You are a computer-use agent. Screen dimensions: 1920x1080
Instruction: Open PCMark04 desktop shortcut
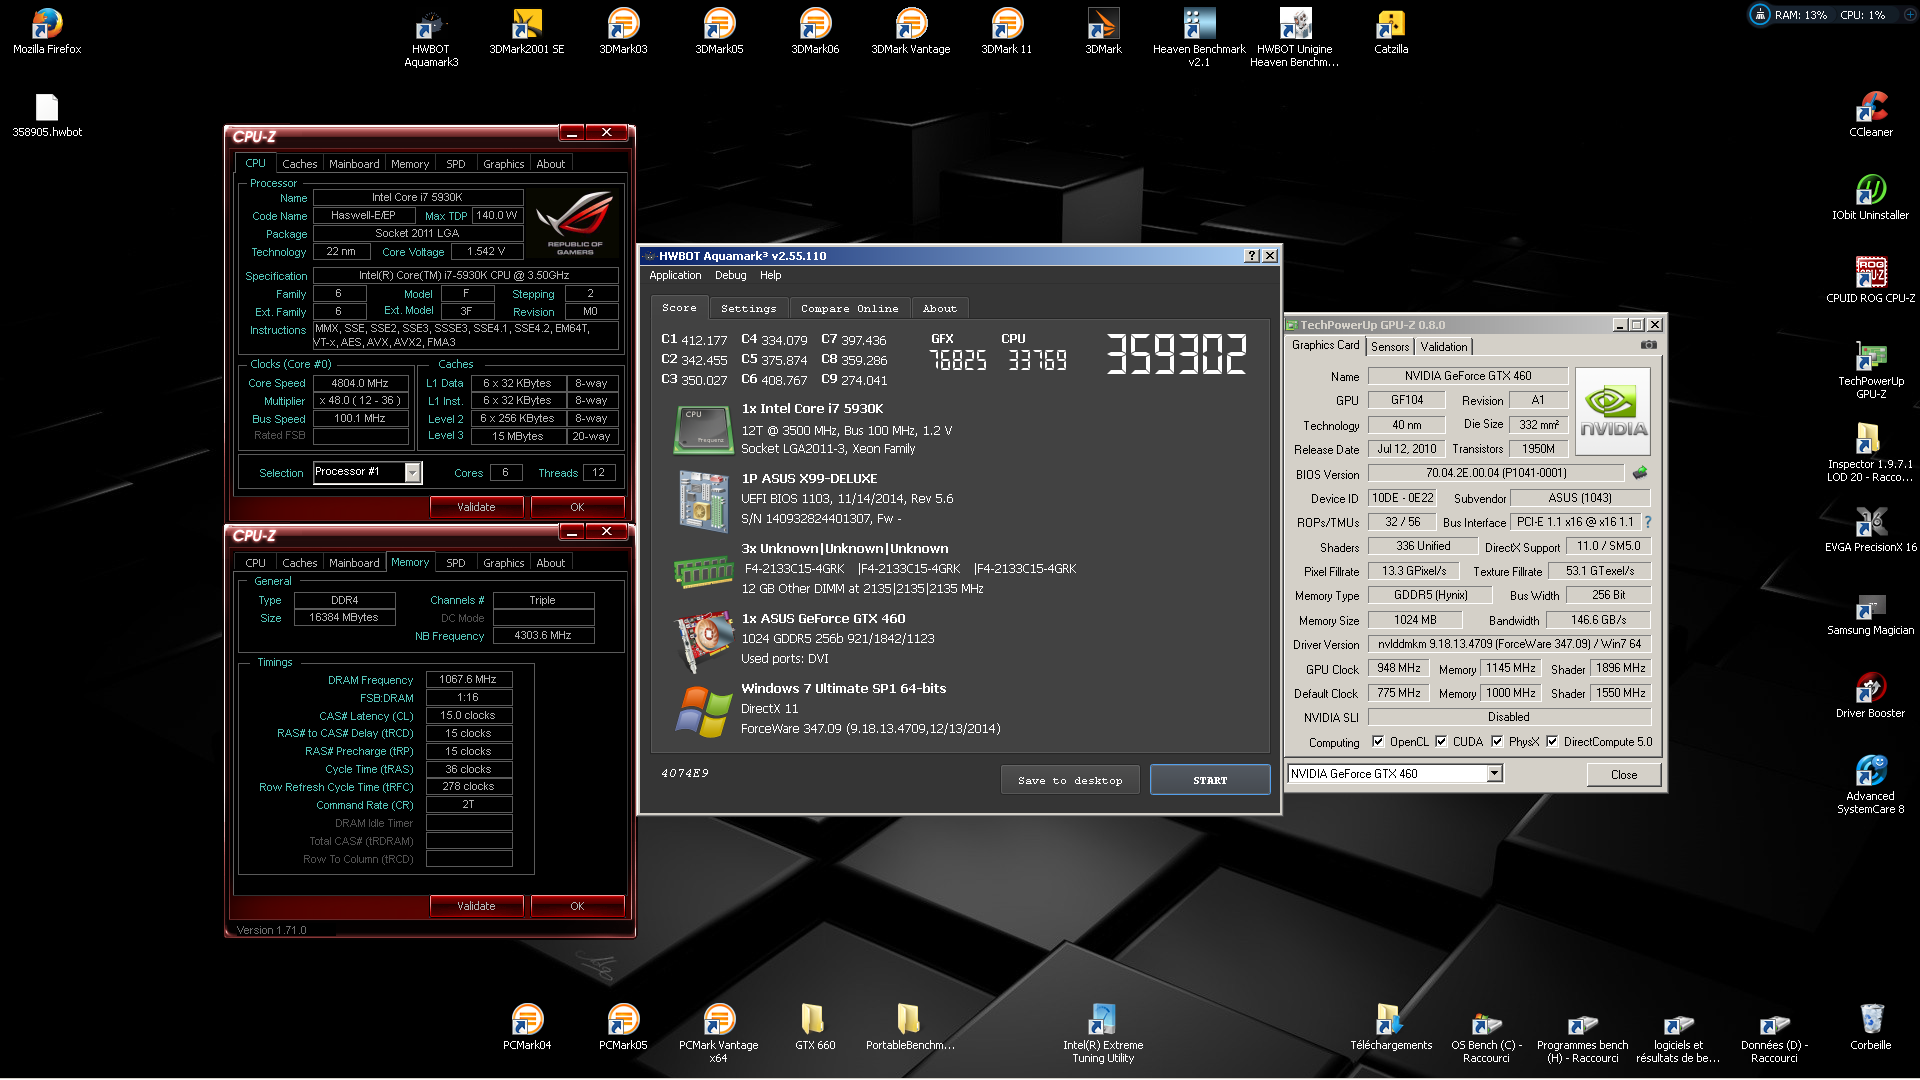527,1027
